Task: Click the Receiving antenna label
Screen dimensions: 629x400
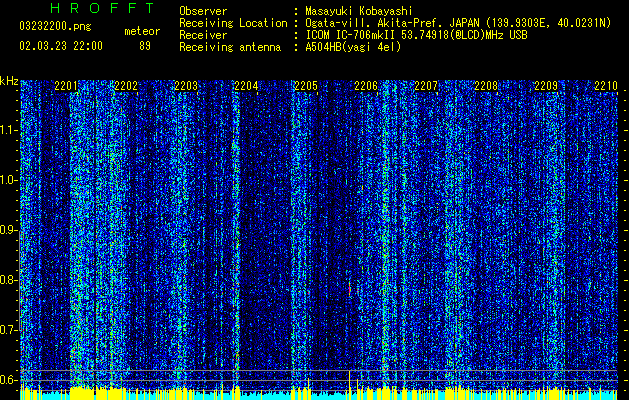Action: point(230,47)
